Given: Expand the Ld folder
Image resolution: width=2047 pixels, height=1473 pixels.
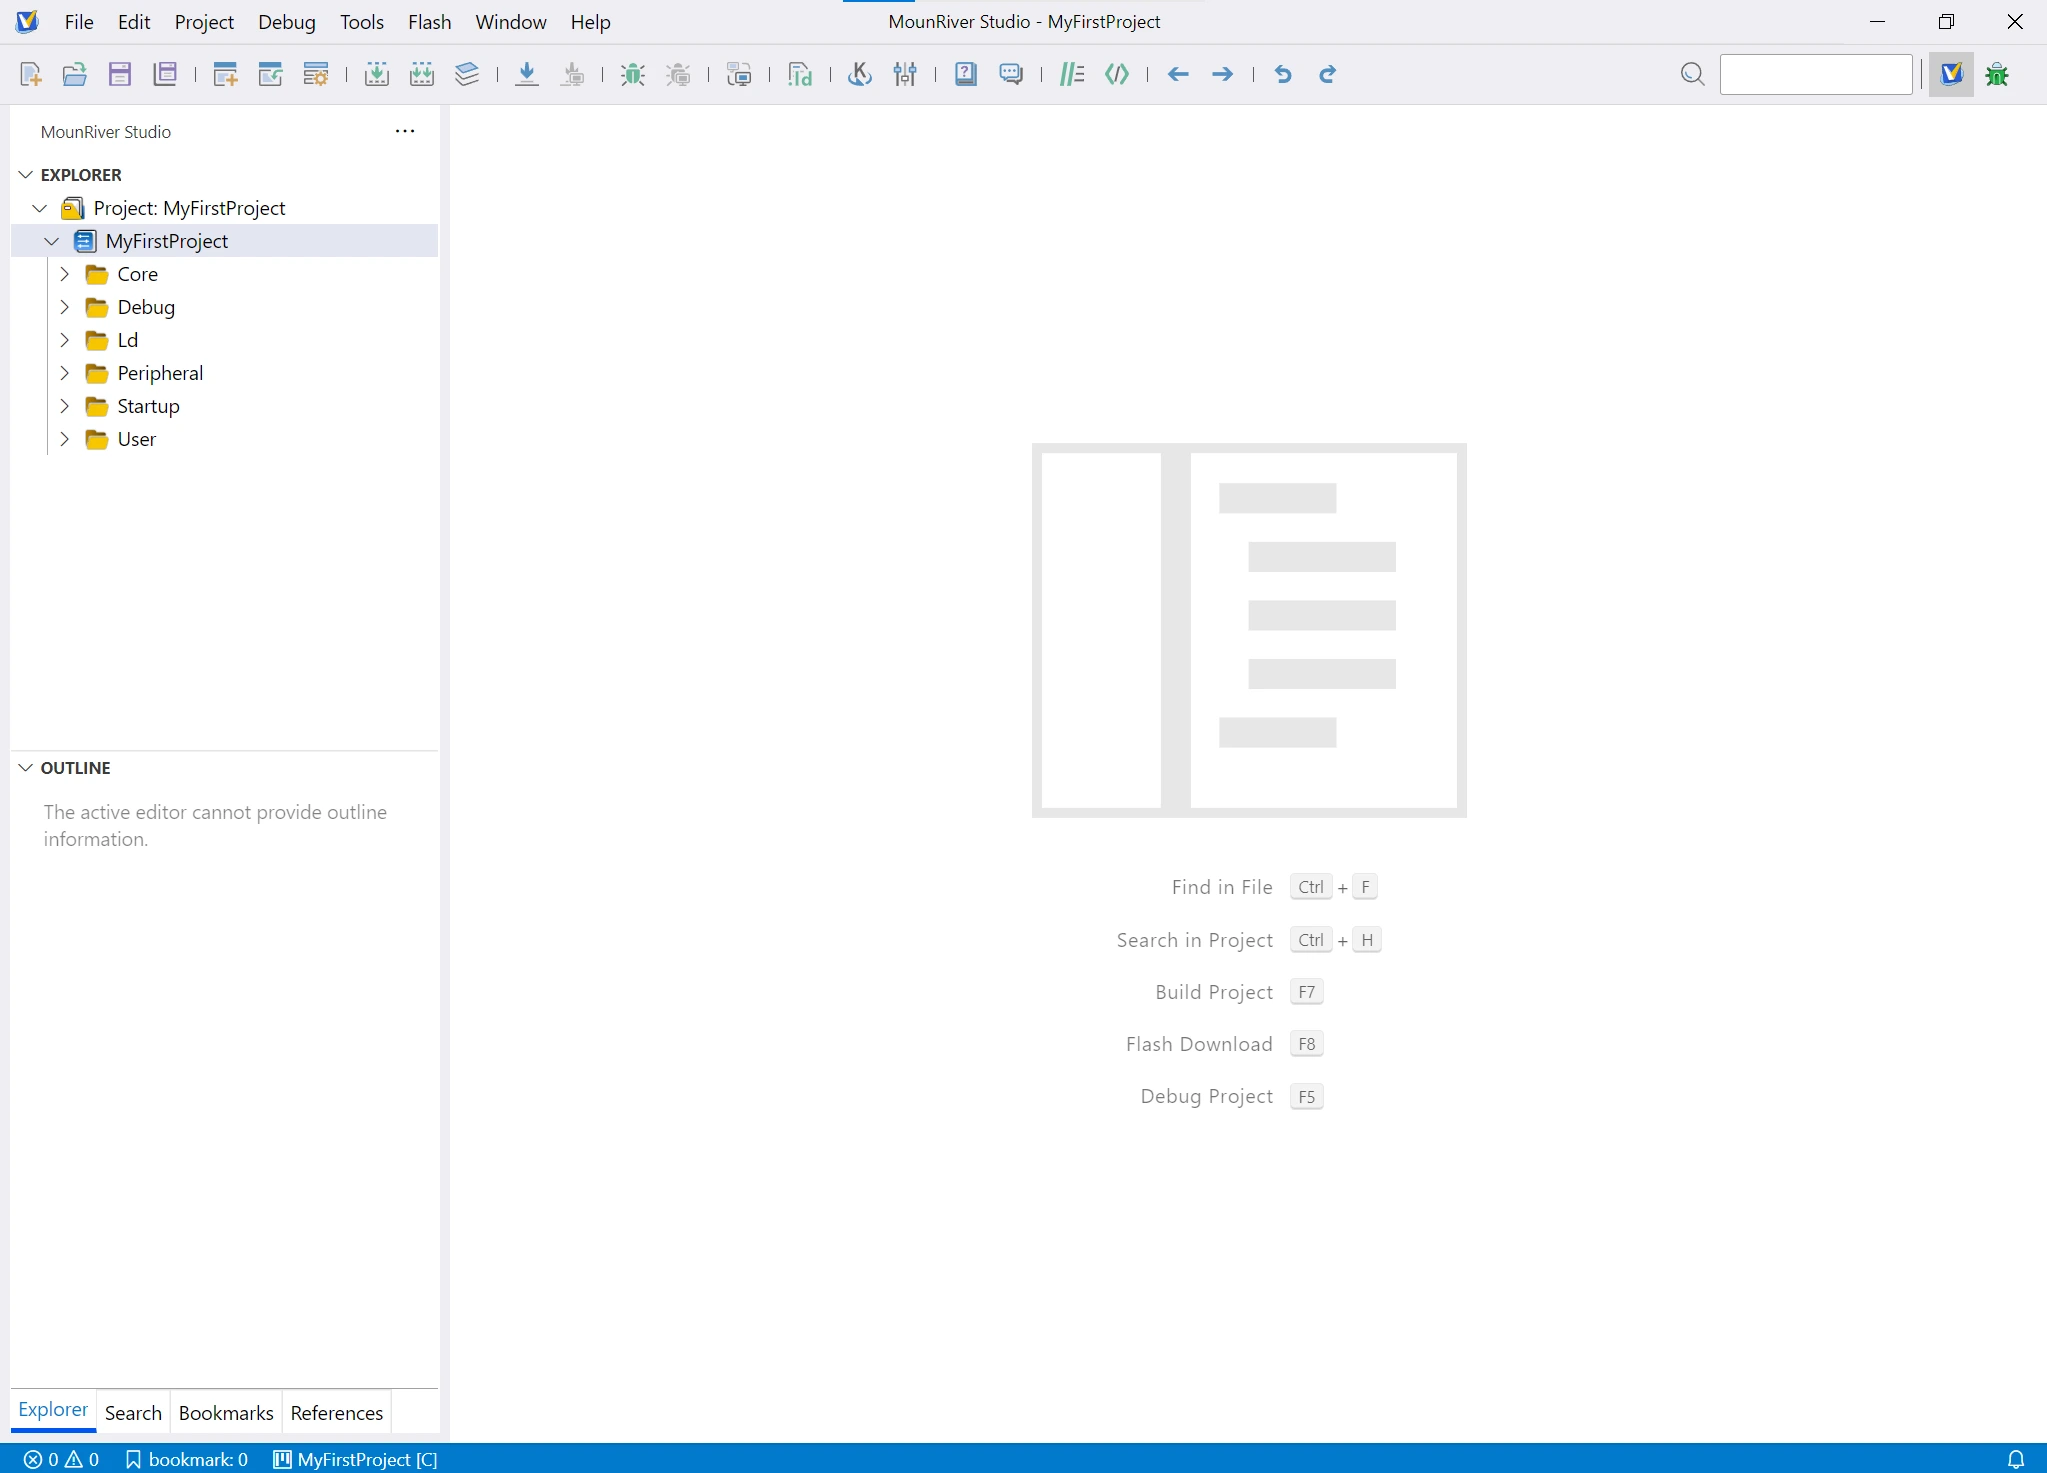Looking at the screenshot, I should click(x=65, y=340).
